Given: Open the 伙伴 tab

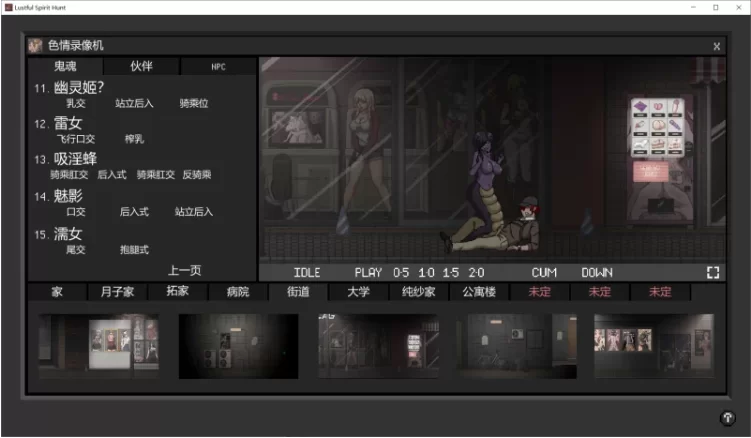Looking at the screenshot, I should point(141,66).
